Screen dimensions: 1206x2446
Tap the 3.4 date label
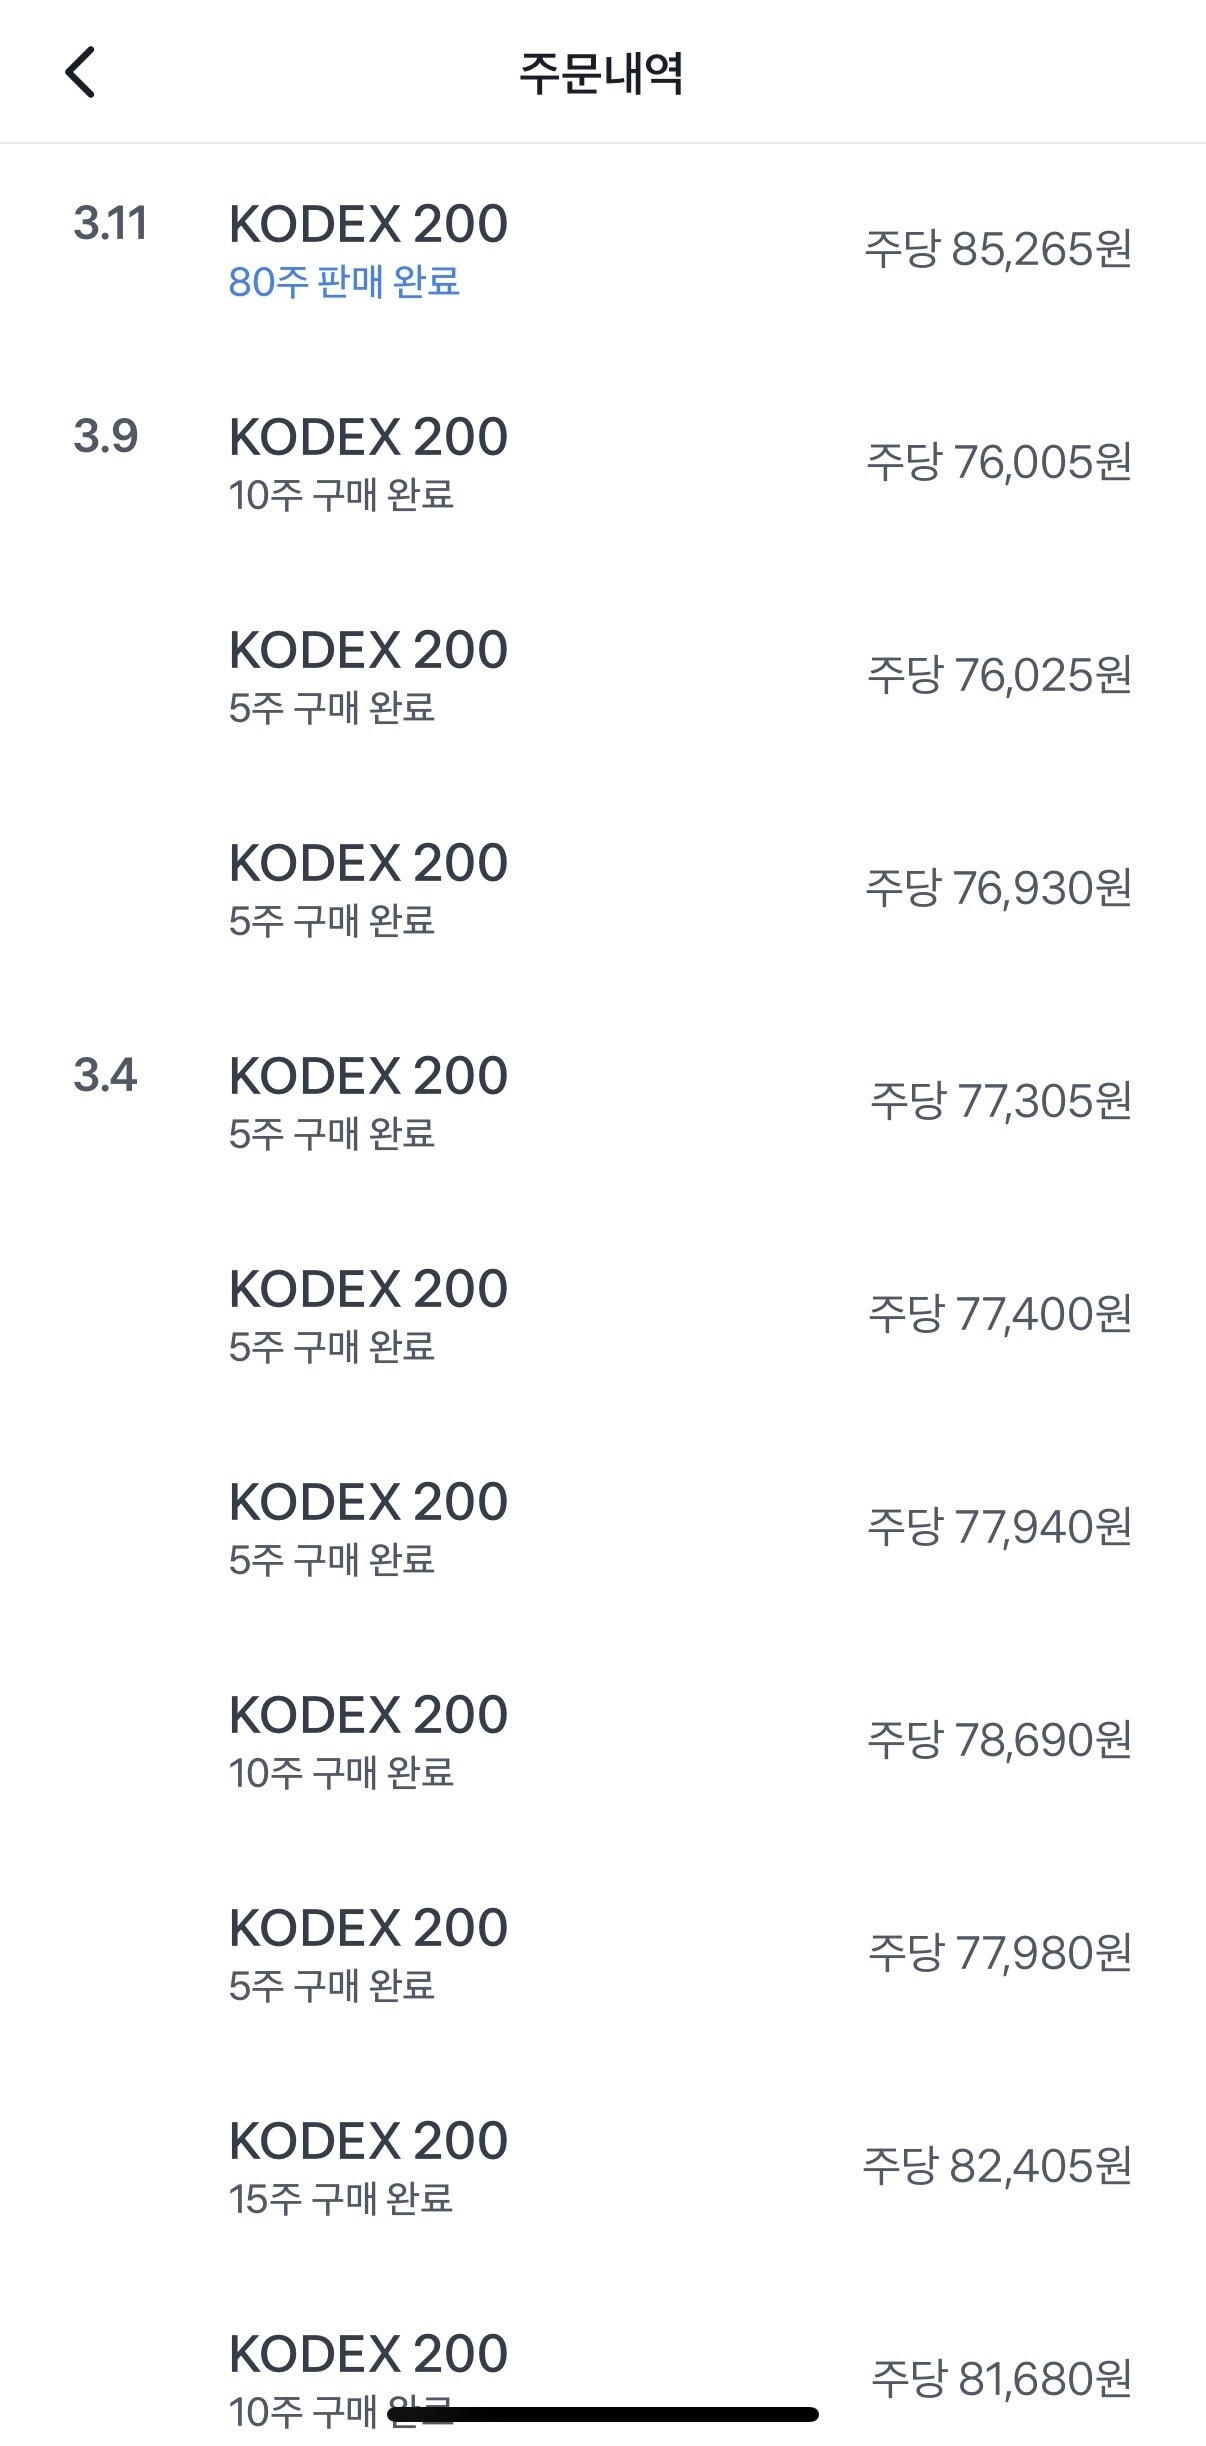(x=105, y=1075)
